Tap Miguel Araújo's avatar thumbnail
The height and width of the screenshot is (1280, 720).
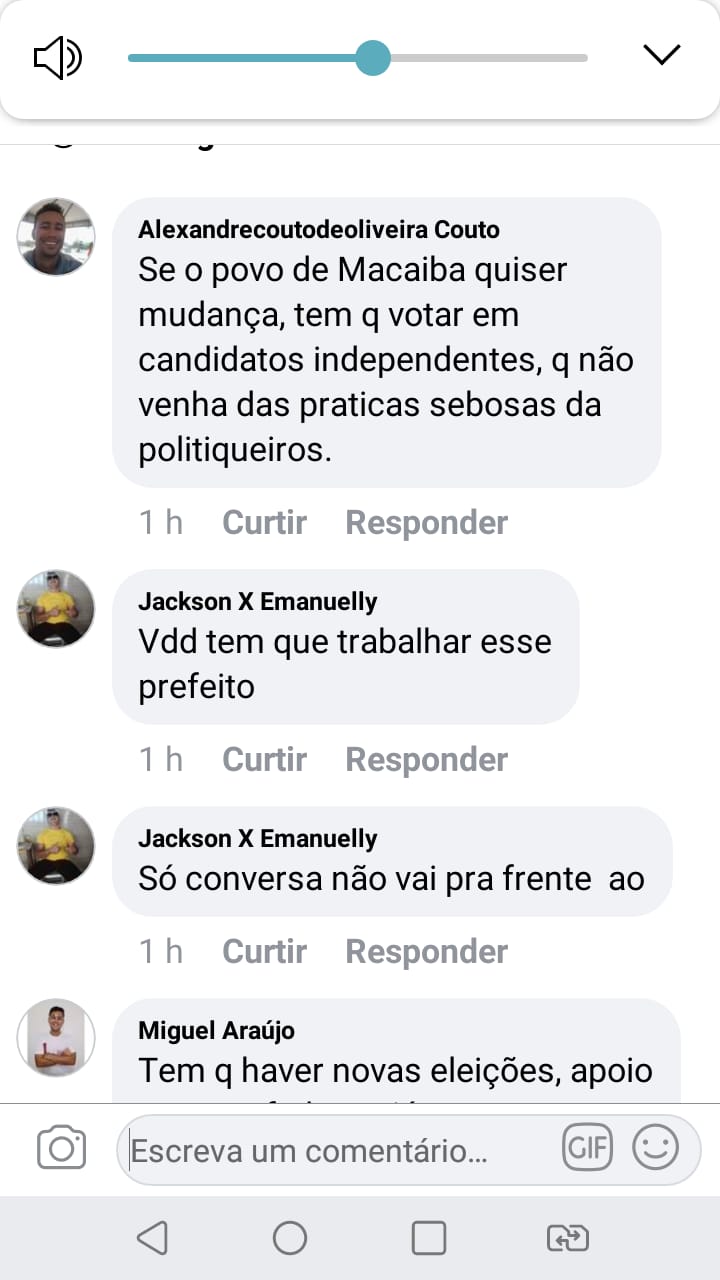point(56,1037)
